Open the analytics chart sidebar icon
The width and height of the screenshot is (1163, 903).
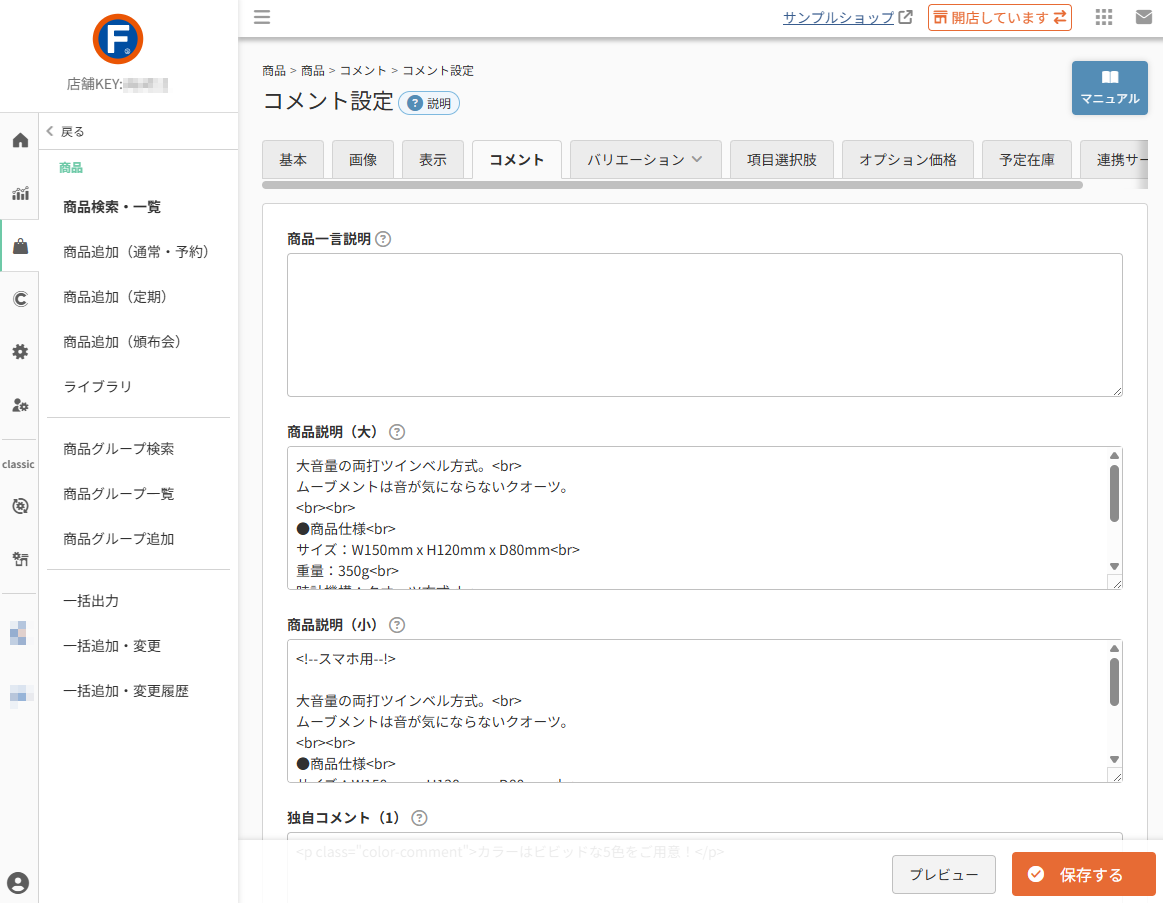point(20,194)
